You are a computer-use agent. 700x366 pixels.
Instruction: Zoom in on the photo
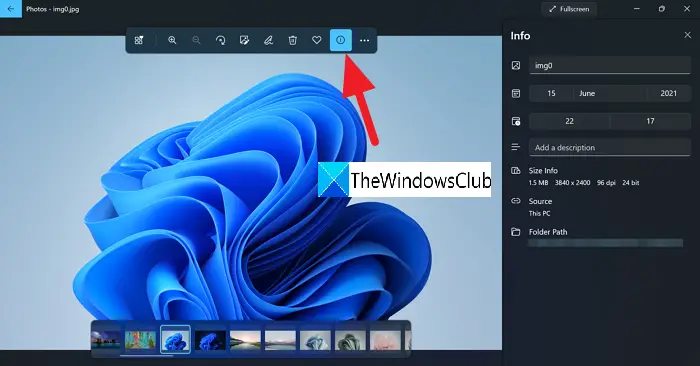click(172, 40)
